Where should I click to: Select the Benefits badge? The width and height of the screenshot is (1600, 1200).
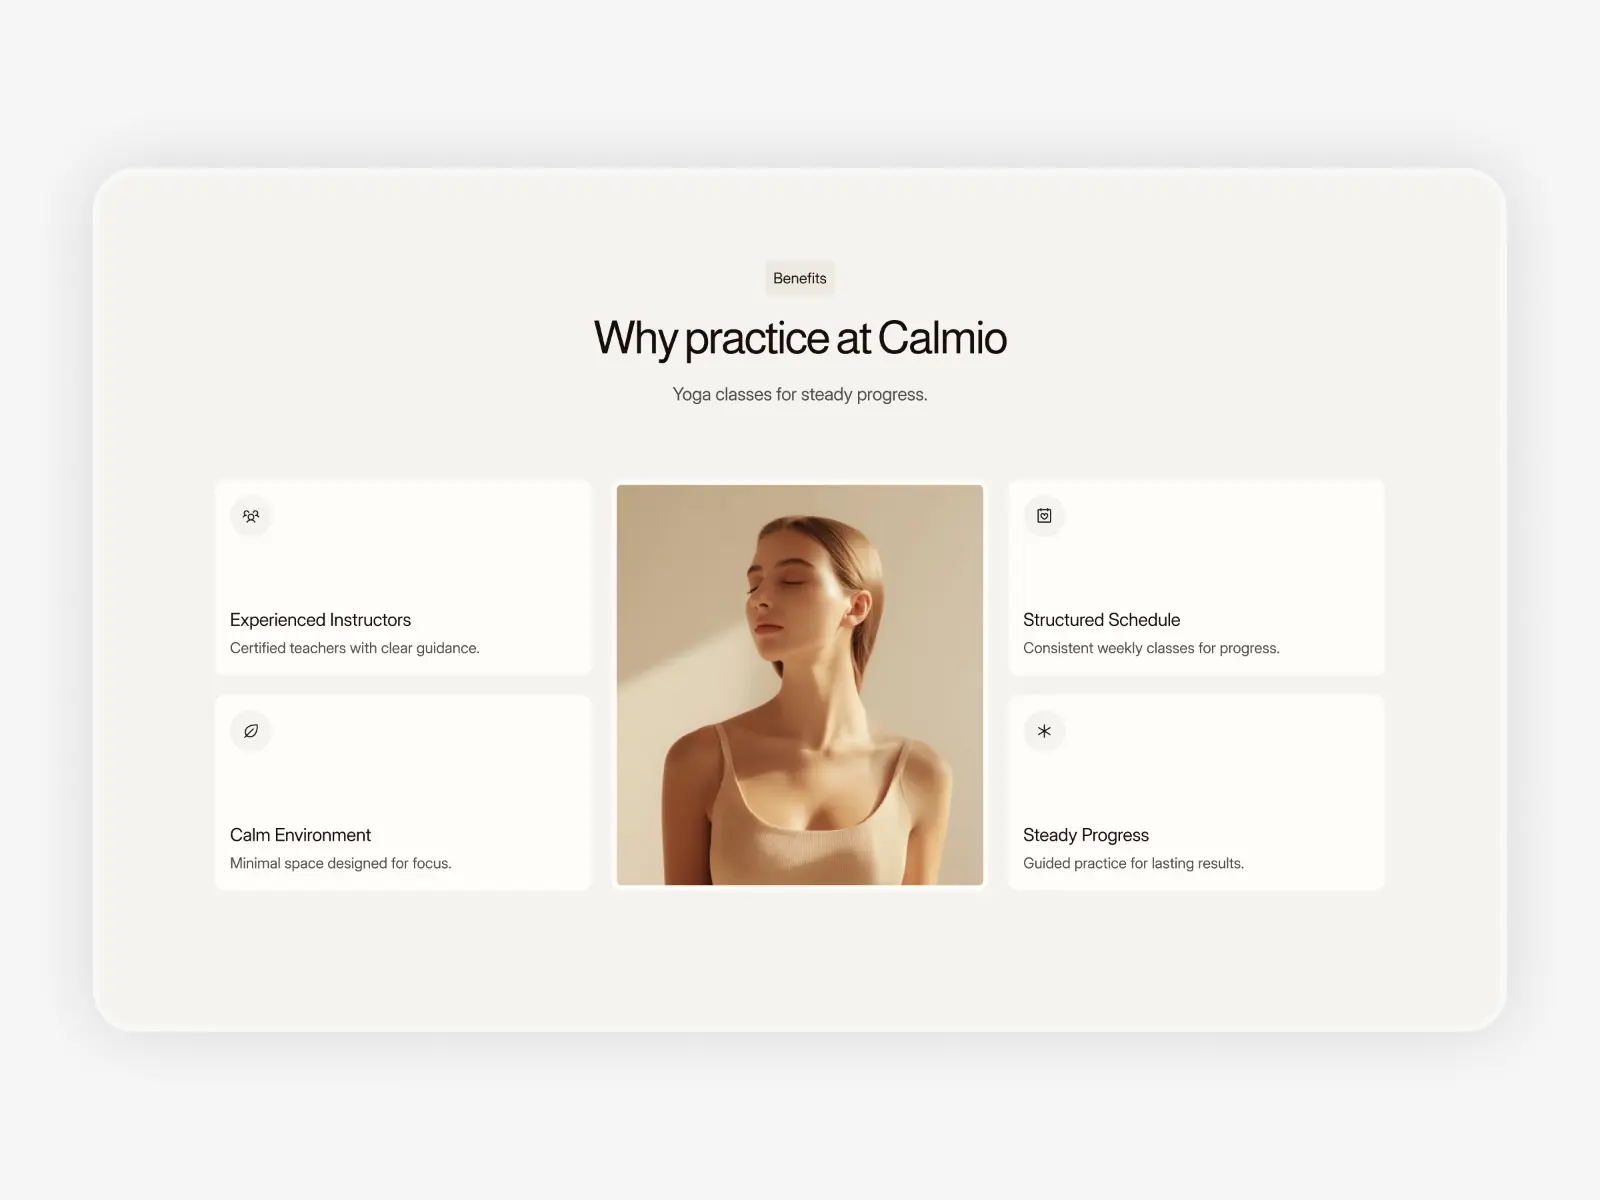click(x=800, y=278)
